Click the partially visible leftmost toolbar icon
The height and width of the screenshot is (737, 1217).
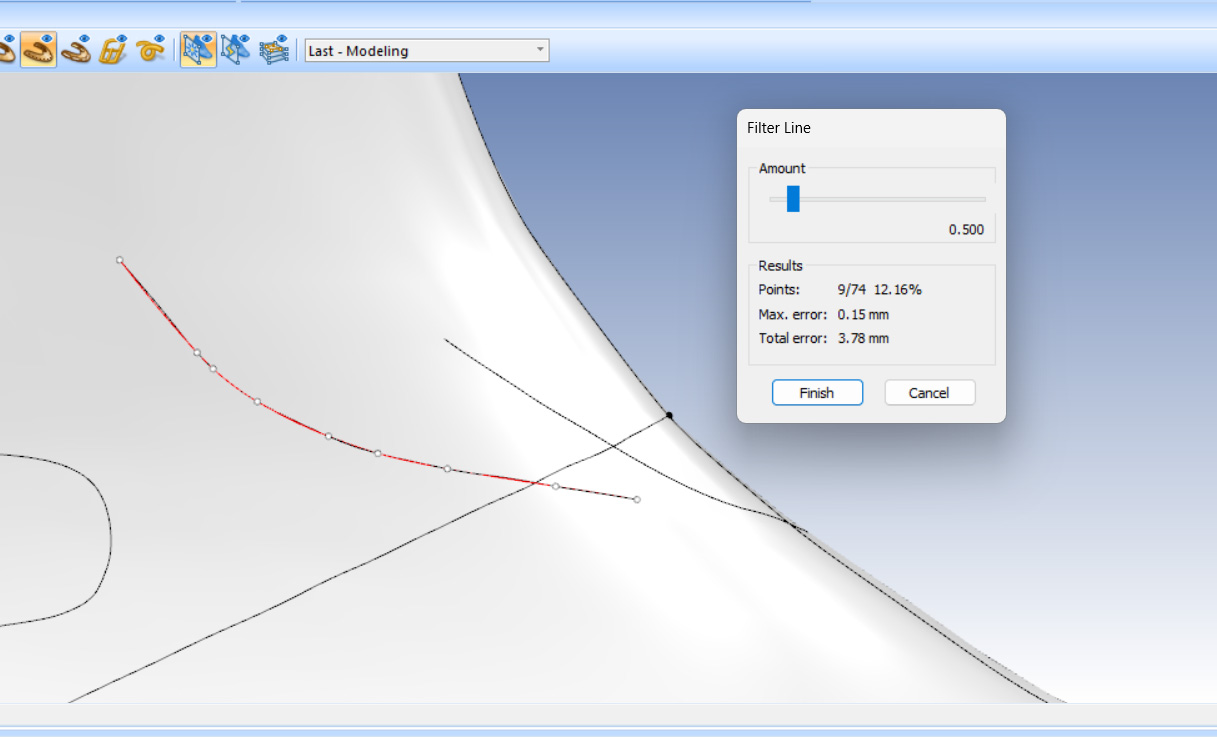pyautogui.click(x=6, y=49)
